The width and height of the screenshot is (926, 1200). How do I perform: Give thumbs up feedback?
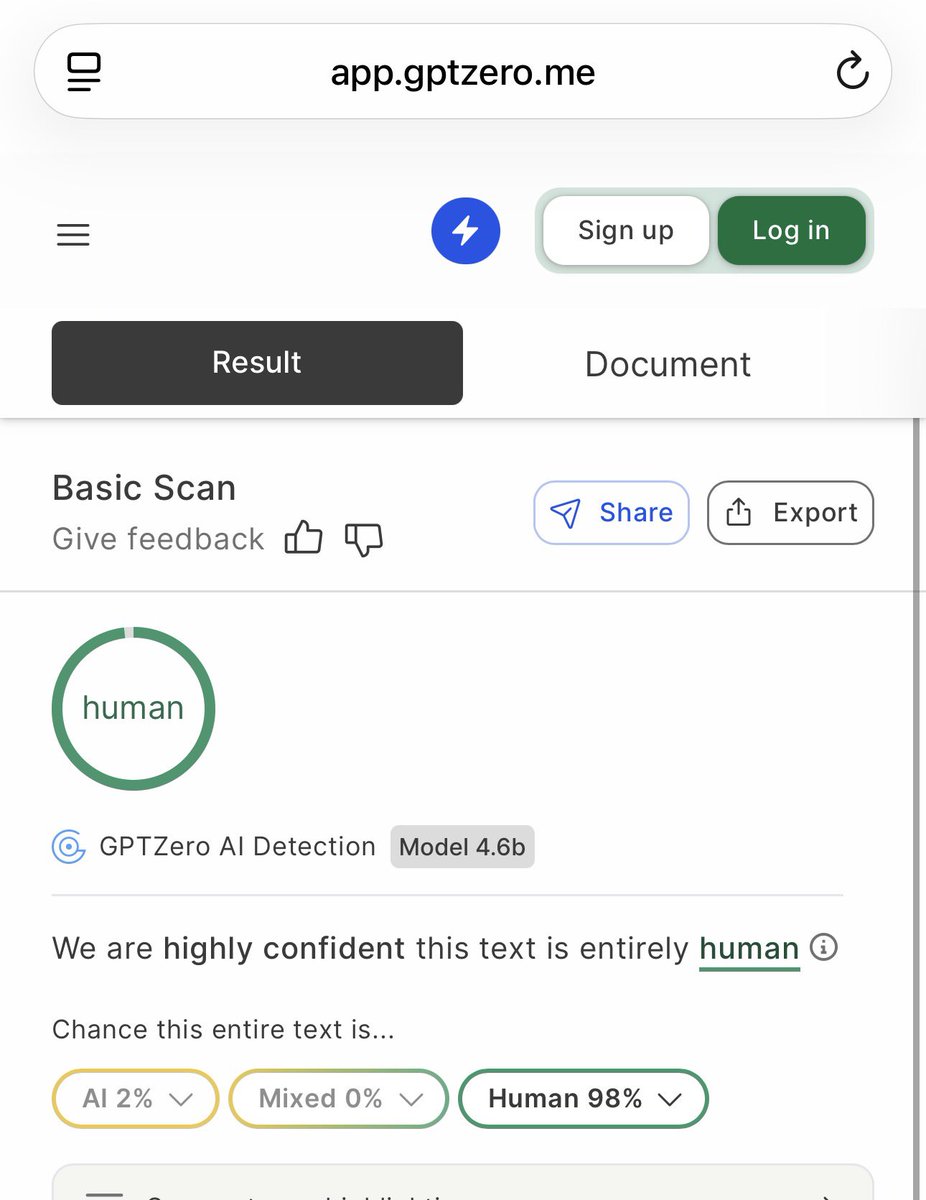click(304, 539)
